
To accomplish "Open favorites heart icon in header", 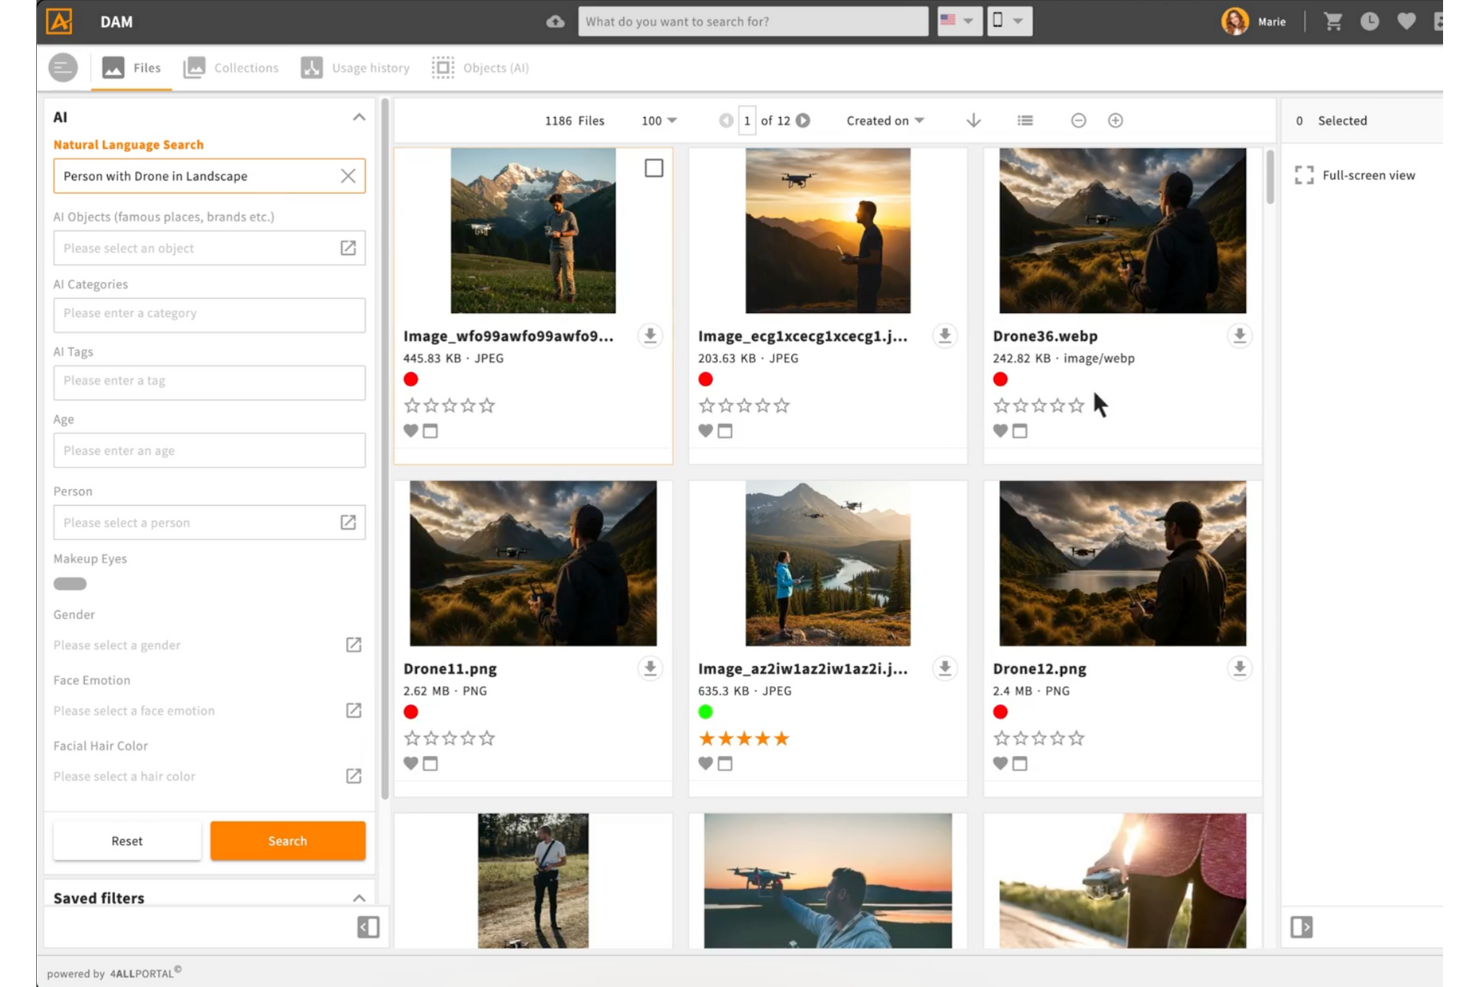I will click(x=1407, y=21).
